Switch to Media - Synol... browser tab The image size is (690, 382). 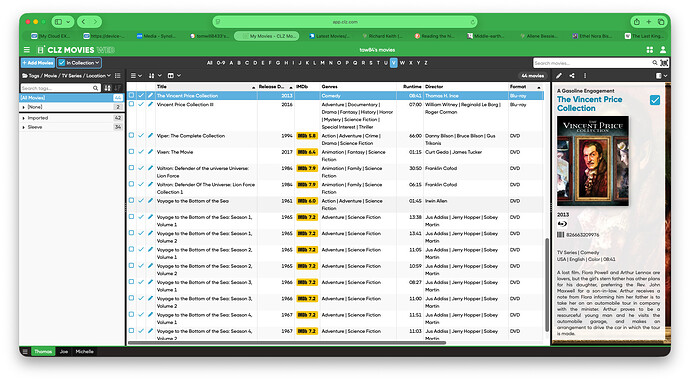coord(157,36)
